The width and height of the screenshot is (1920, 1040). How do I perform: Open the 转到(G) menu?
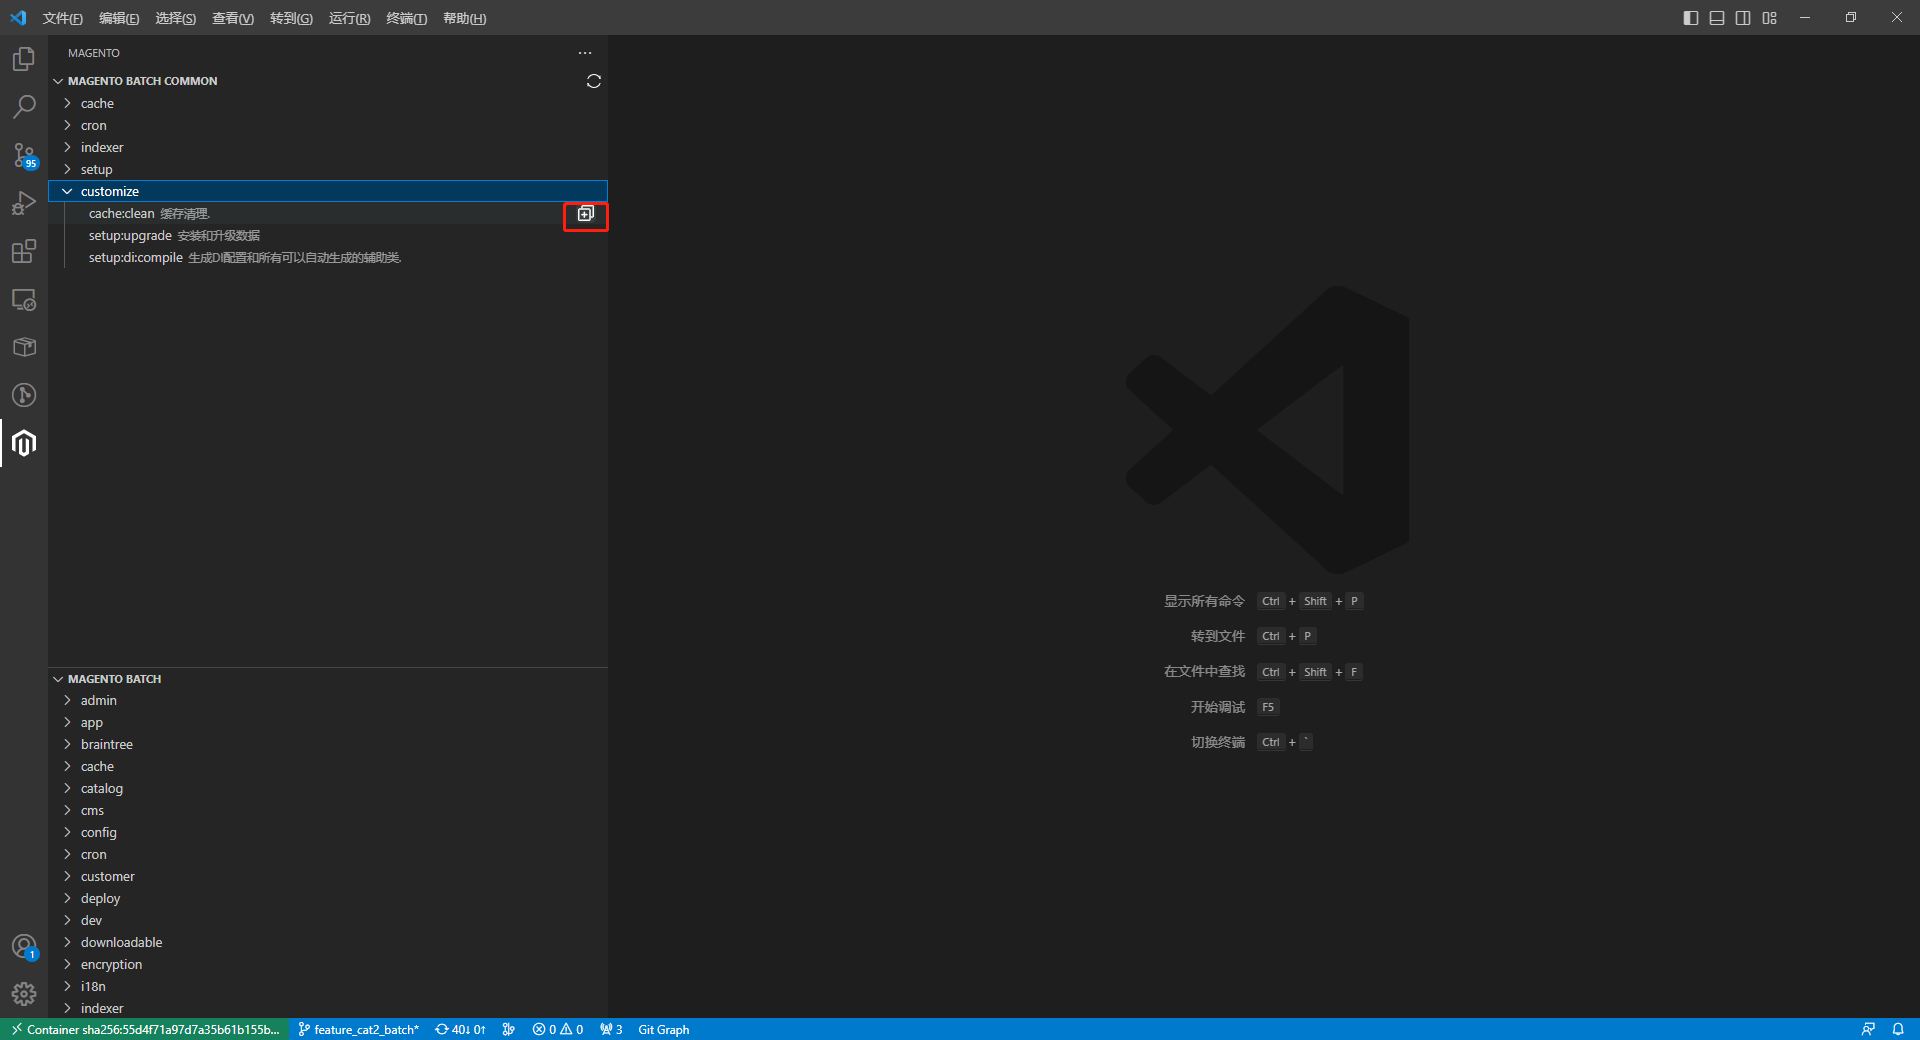[291, 18]
